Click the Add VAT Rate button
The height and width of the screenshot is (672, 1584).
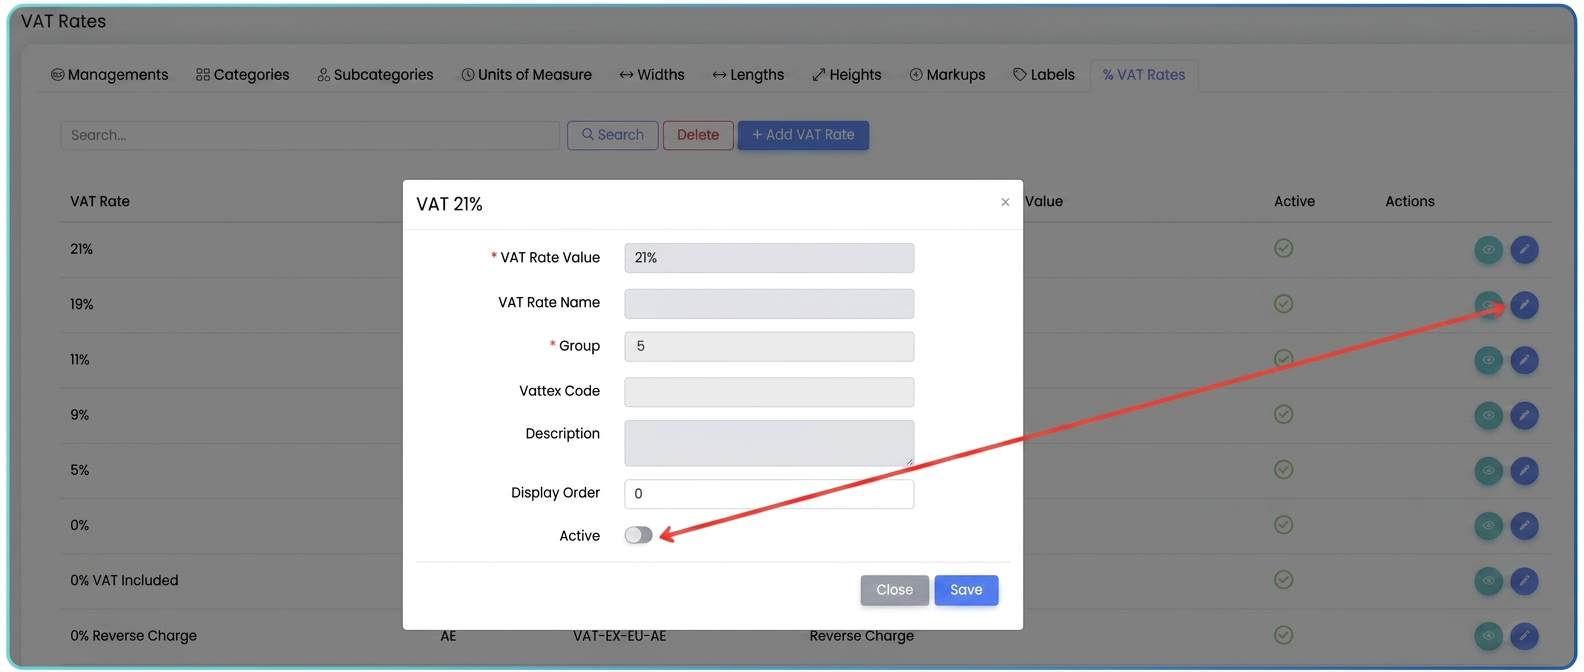click(803, 135)
